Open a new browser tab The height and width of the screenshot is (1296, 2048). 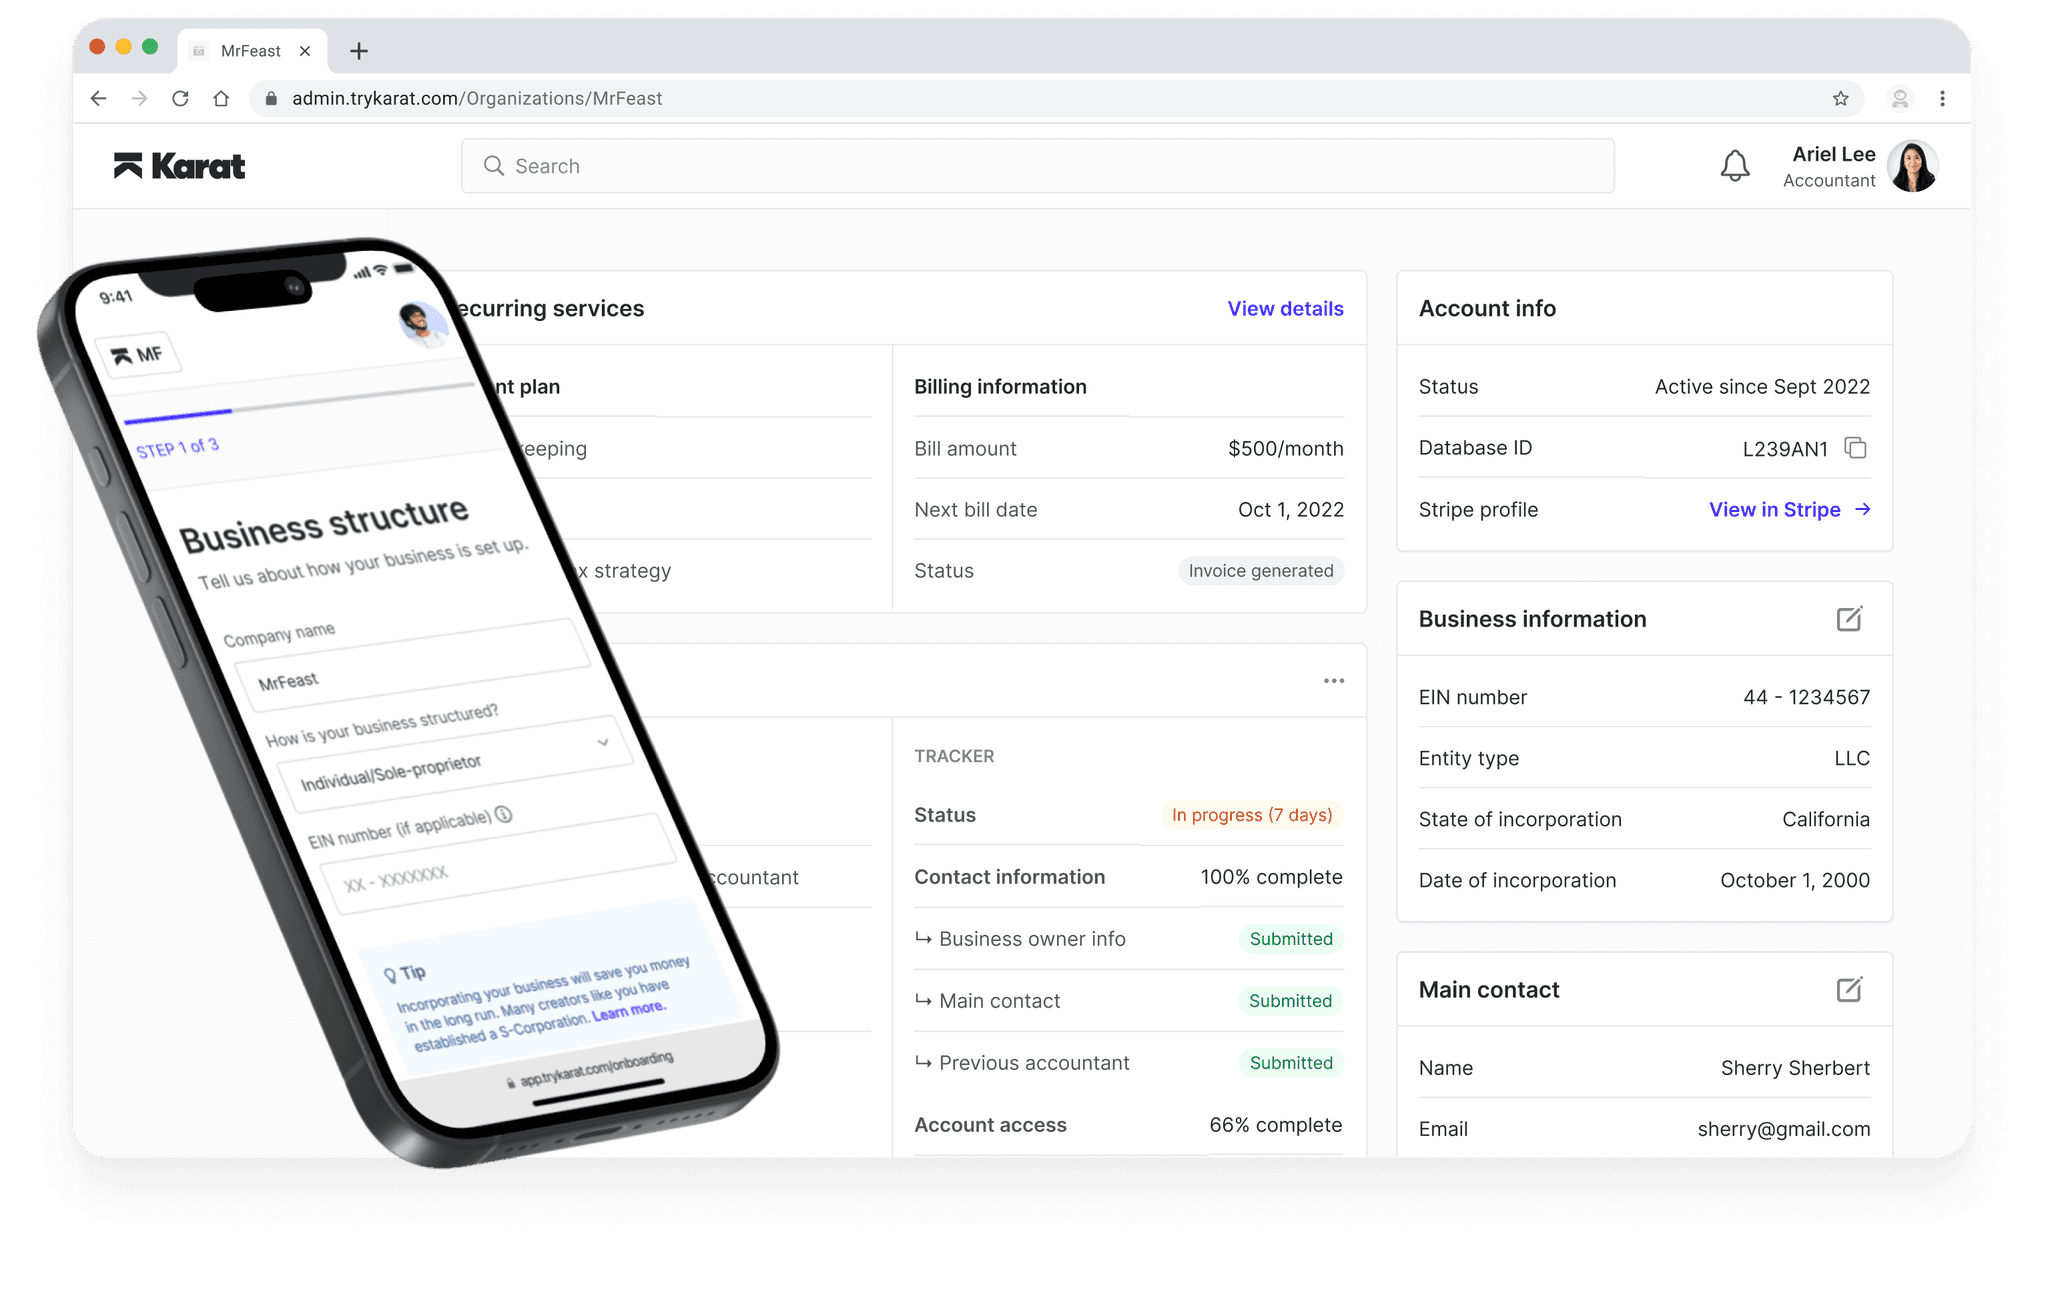[359, 51]
